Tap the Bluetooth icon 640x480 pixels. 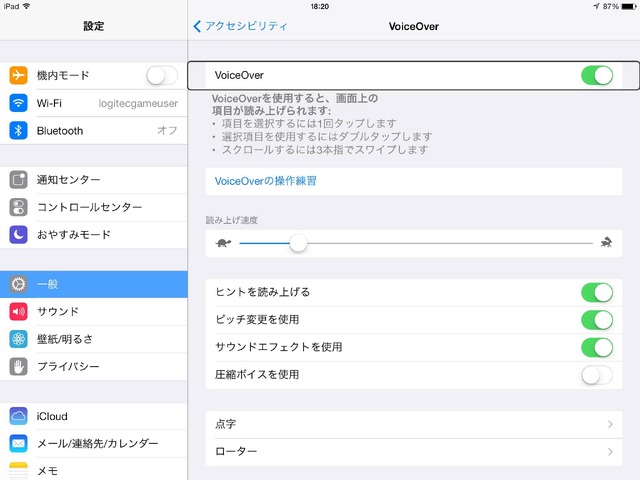pyautogui.click(x=18, y=131)
